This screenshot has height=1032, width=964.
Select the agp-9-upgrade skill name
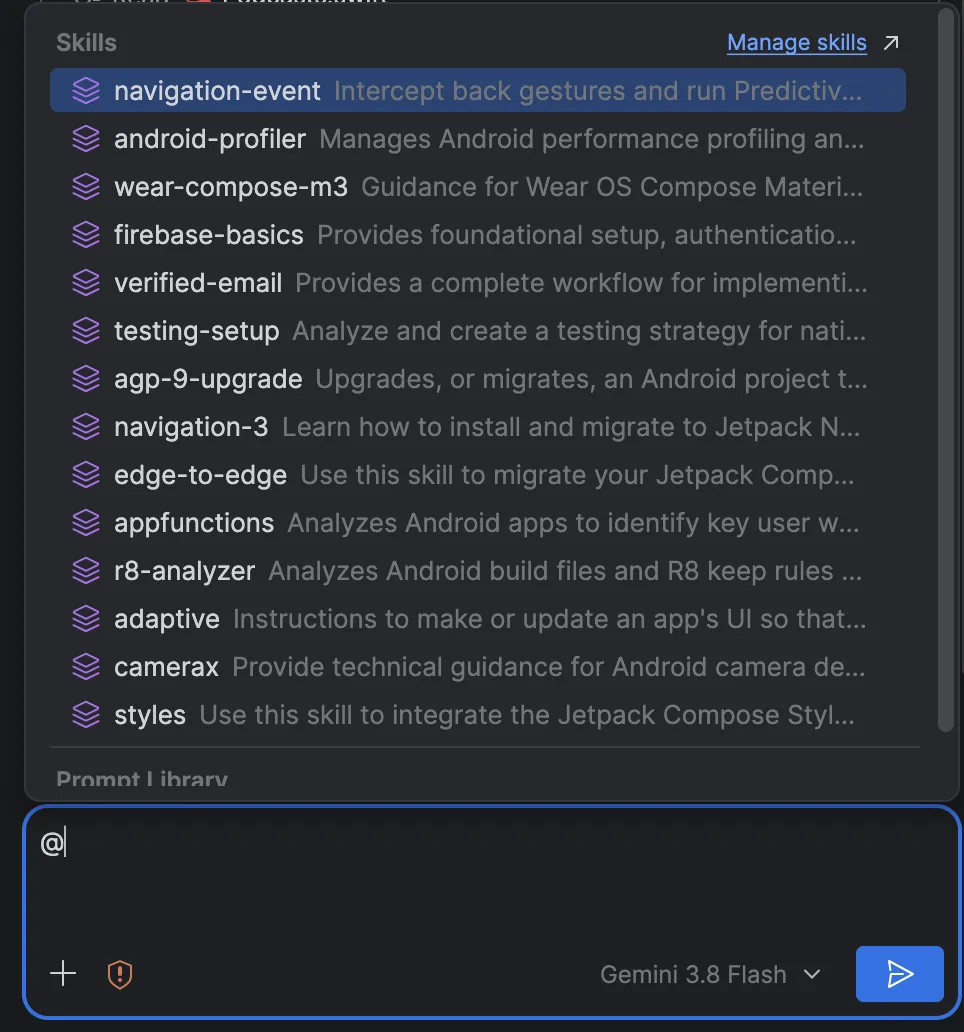208,379
